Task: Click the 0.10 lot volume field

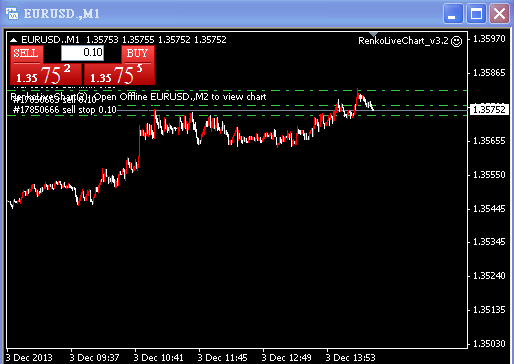Action: pos(82,53)
